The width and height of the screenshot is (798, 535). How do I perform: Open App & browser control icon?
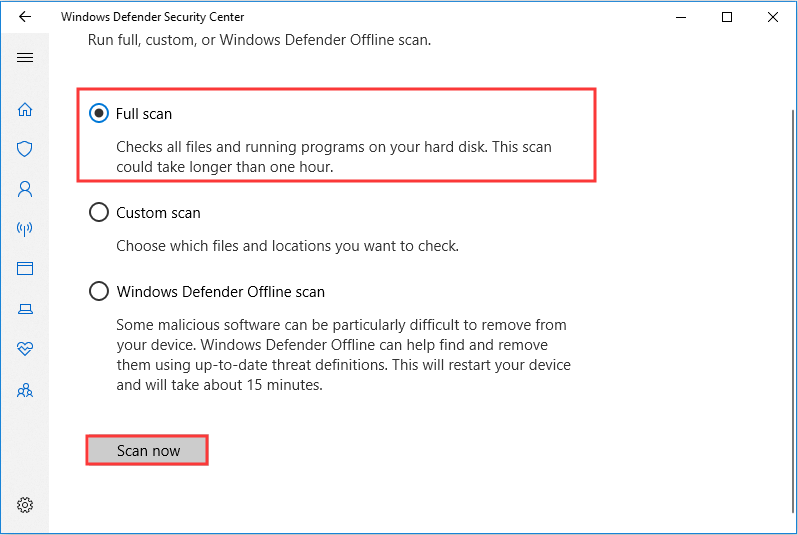25,268
